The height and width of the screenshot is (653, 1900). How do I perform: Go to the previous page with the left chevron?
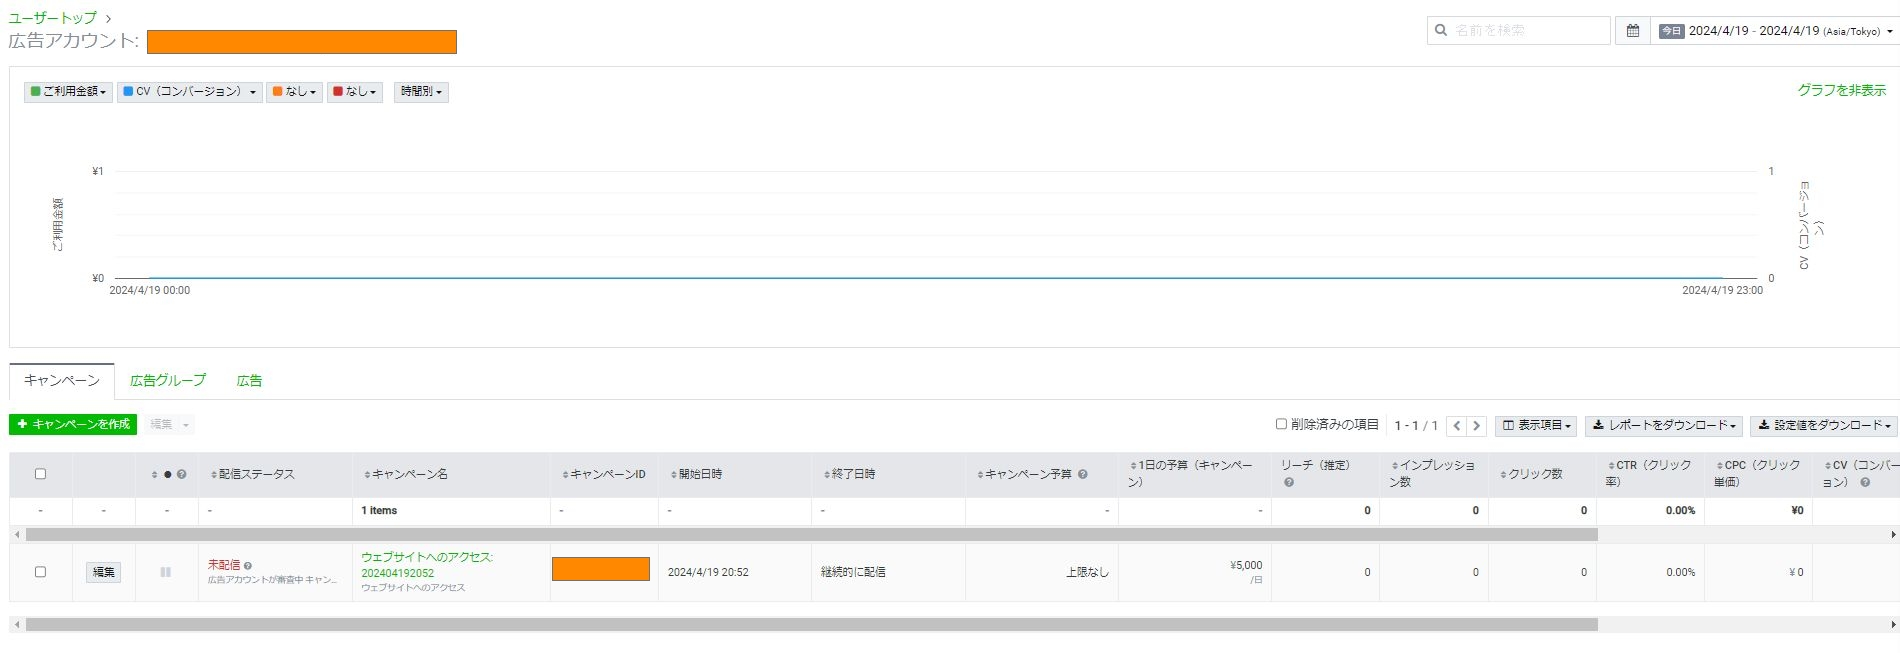pos(1457,426)
